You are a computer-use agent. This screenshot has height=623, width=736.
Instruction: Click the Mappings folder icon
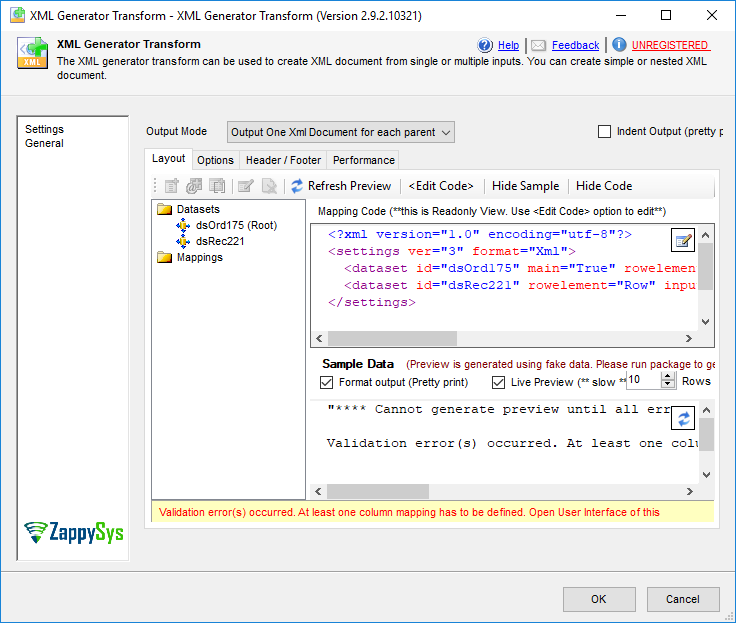[164, 257]
